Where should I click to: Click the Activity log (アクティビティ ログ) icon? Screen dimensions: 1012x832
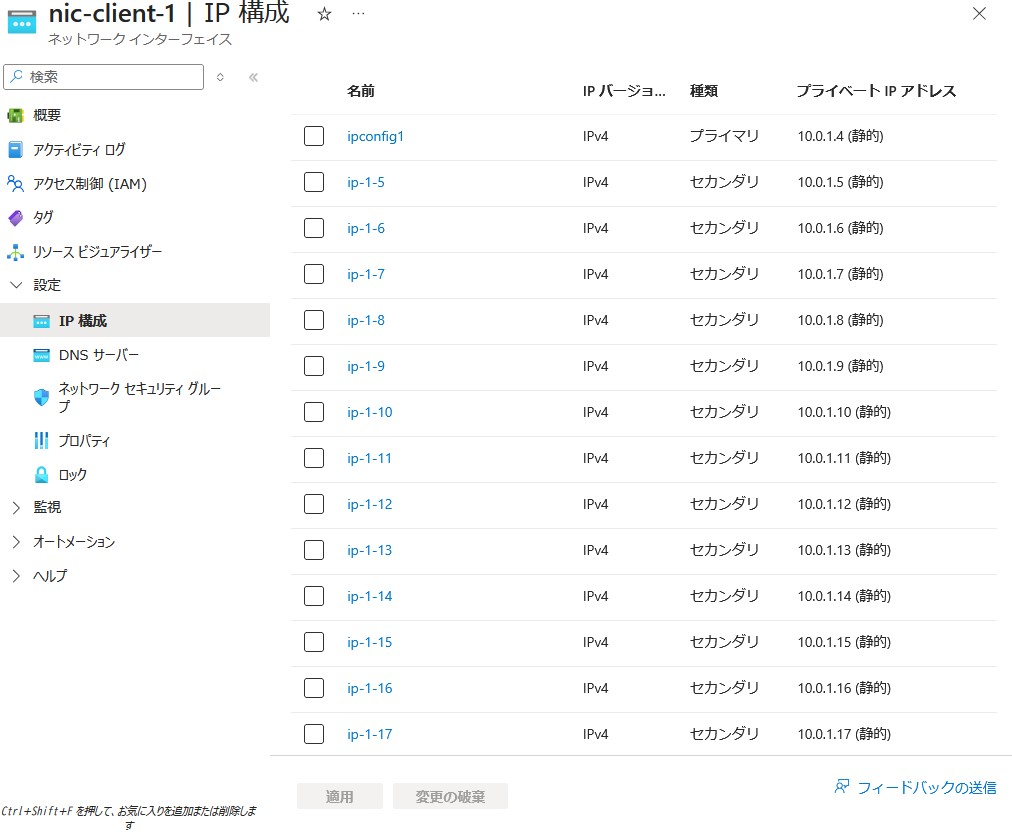point(15,150)
